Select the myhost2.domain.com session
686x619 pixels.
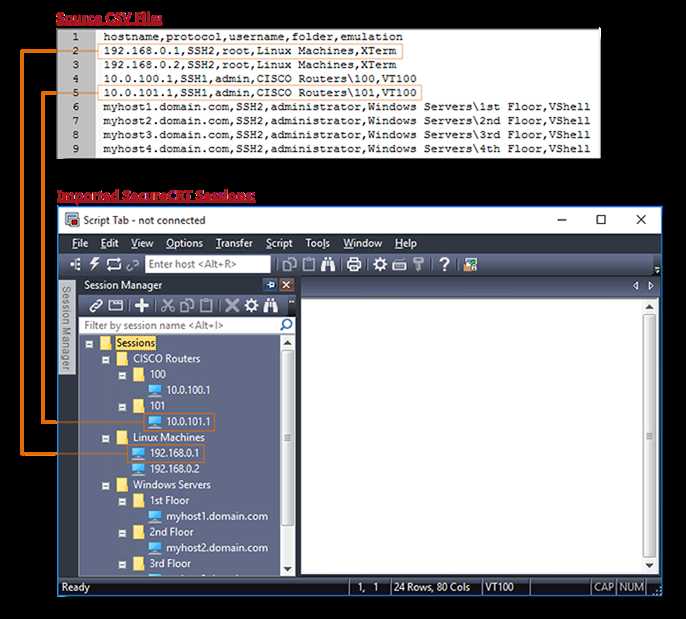coord(217,548)
